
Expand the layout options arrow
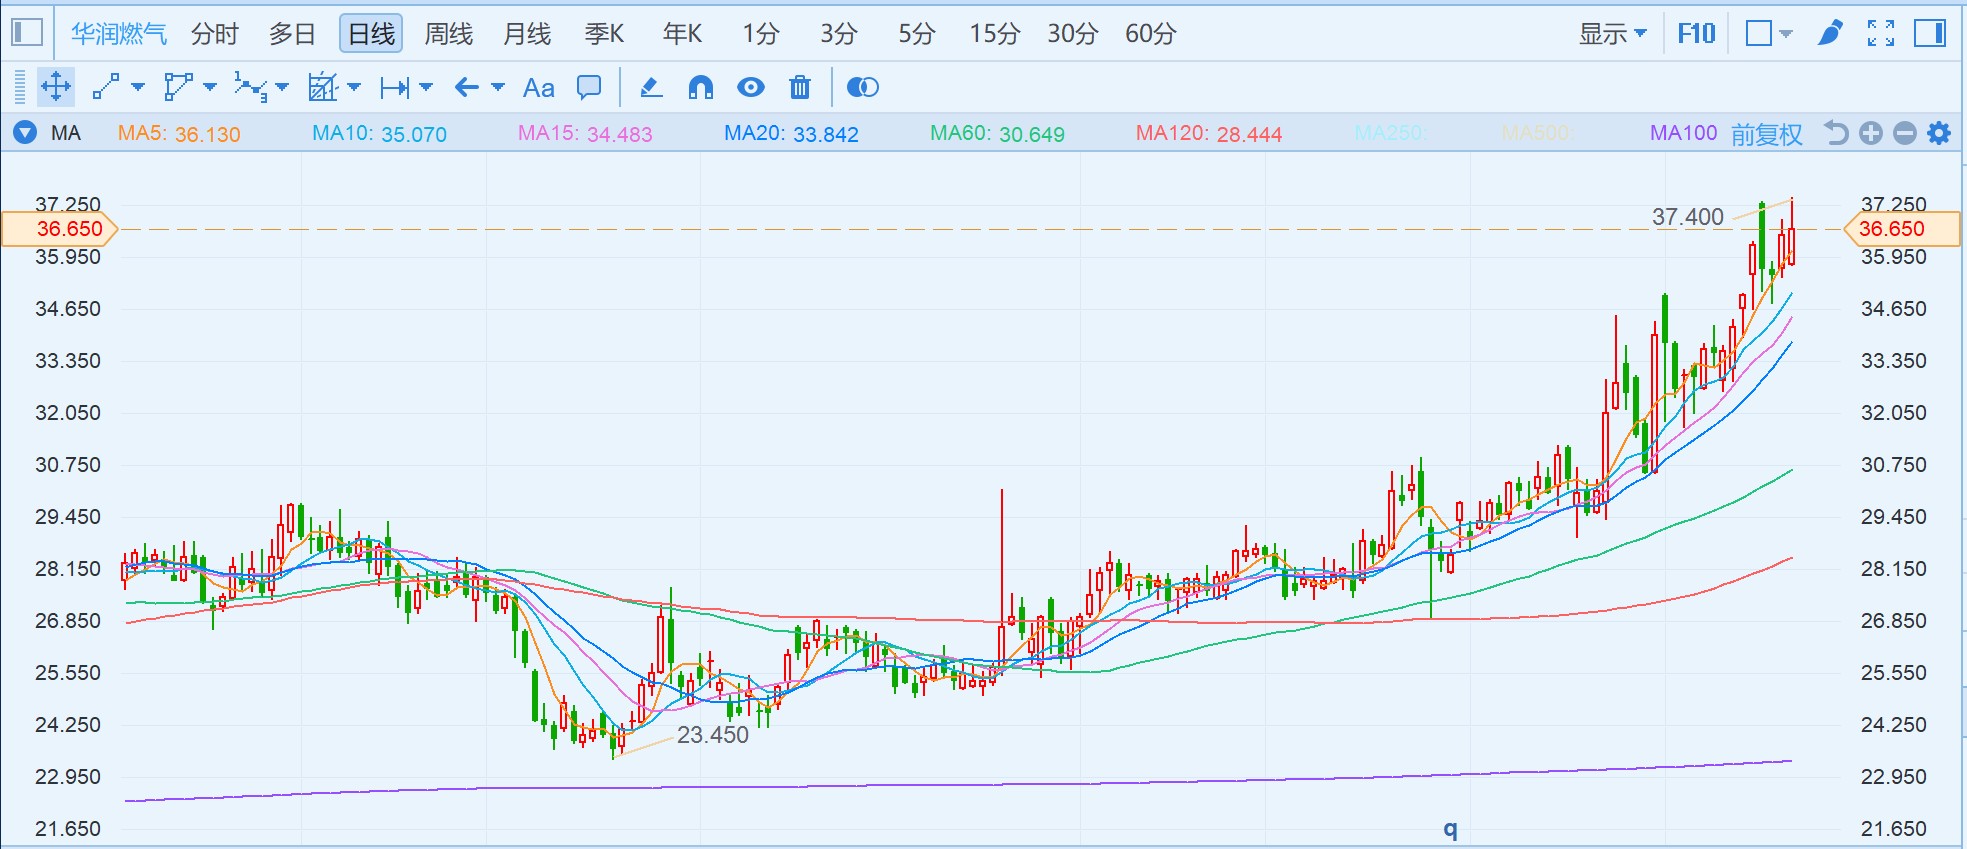1786,34
